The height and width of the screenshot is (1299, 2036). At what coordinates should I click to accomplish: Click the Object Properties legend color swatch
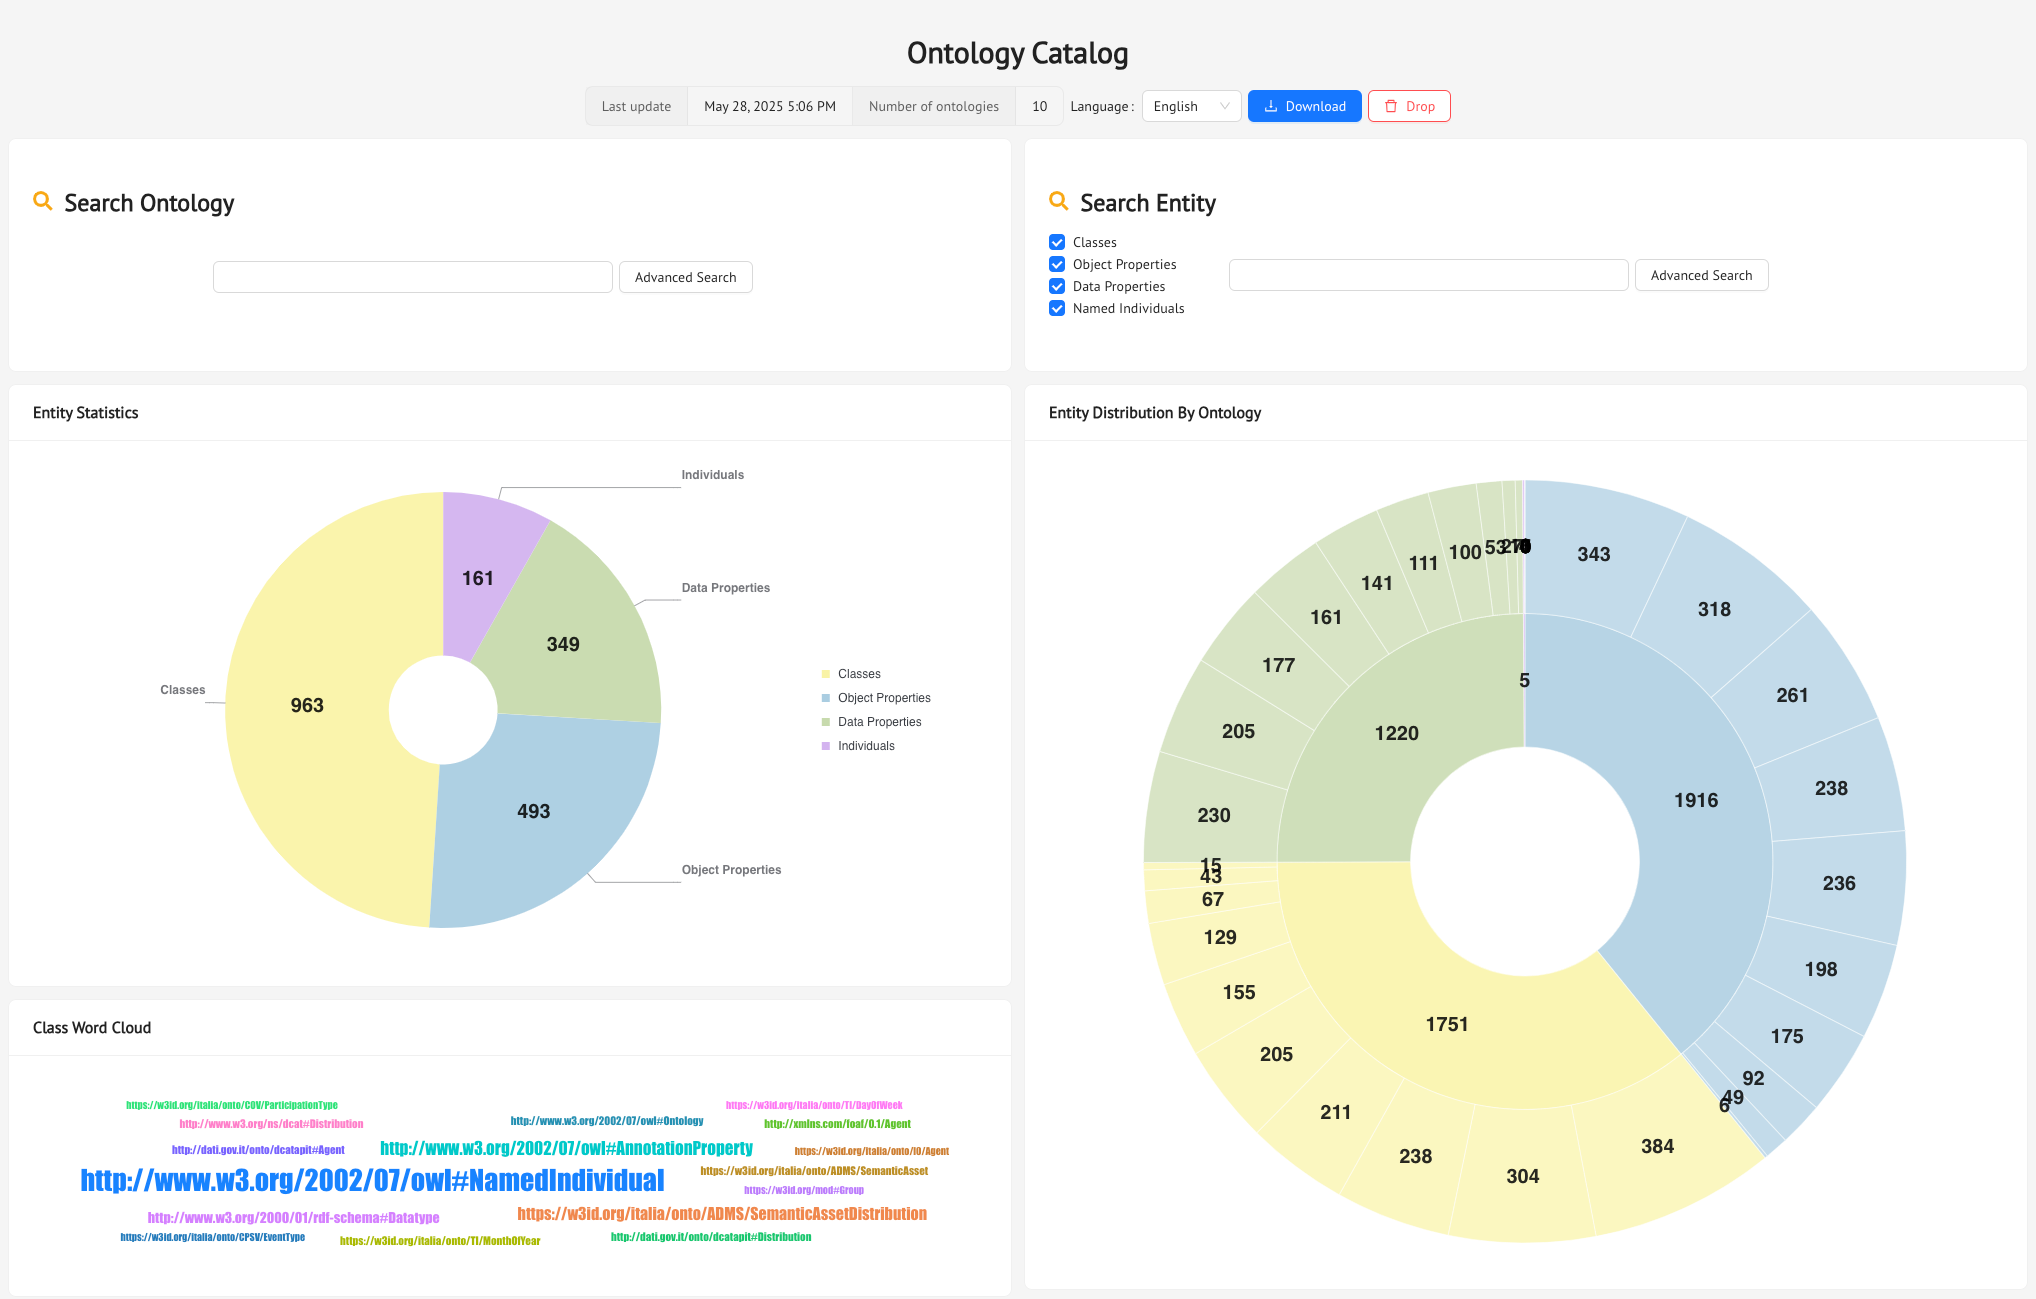[825, 697]
